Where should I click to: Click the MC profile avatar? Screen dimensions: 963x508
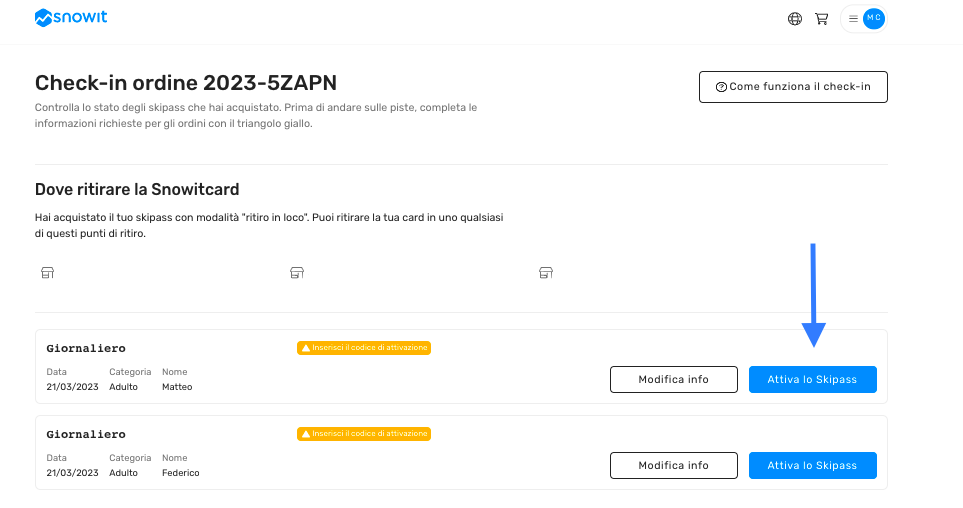874,18
